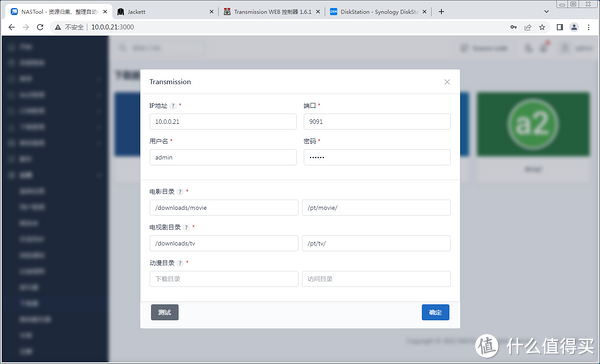Click the gray 测试 test button

tap(165, 312)
